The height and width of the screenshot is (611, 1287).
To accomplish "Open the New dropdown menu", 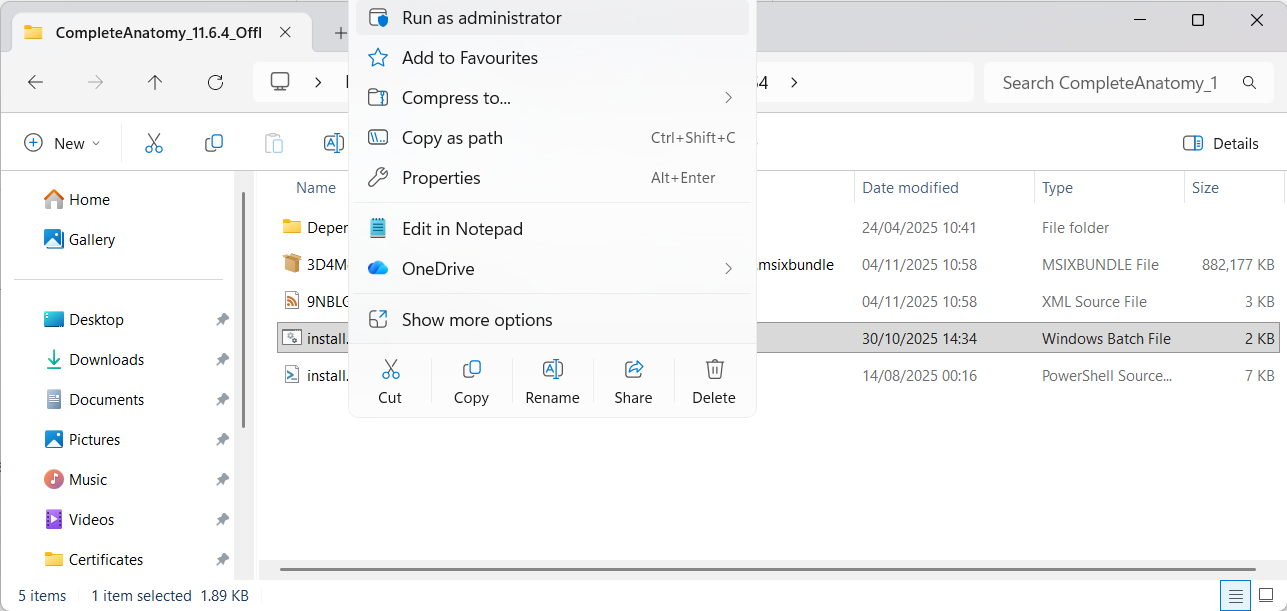I will 62,143.
